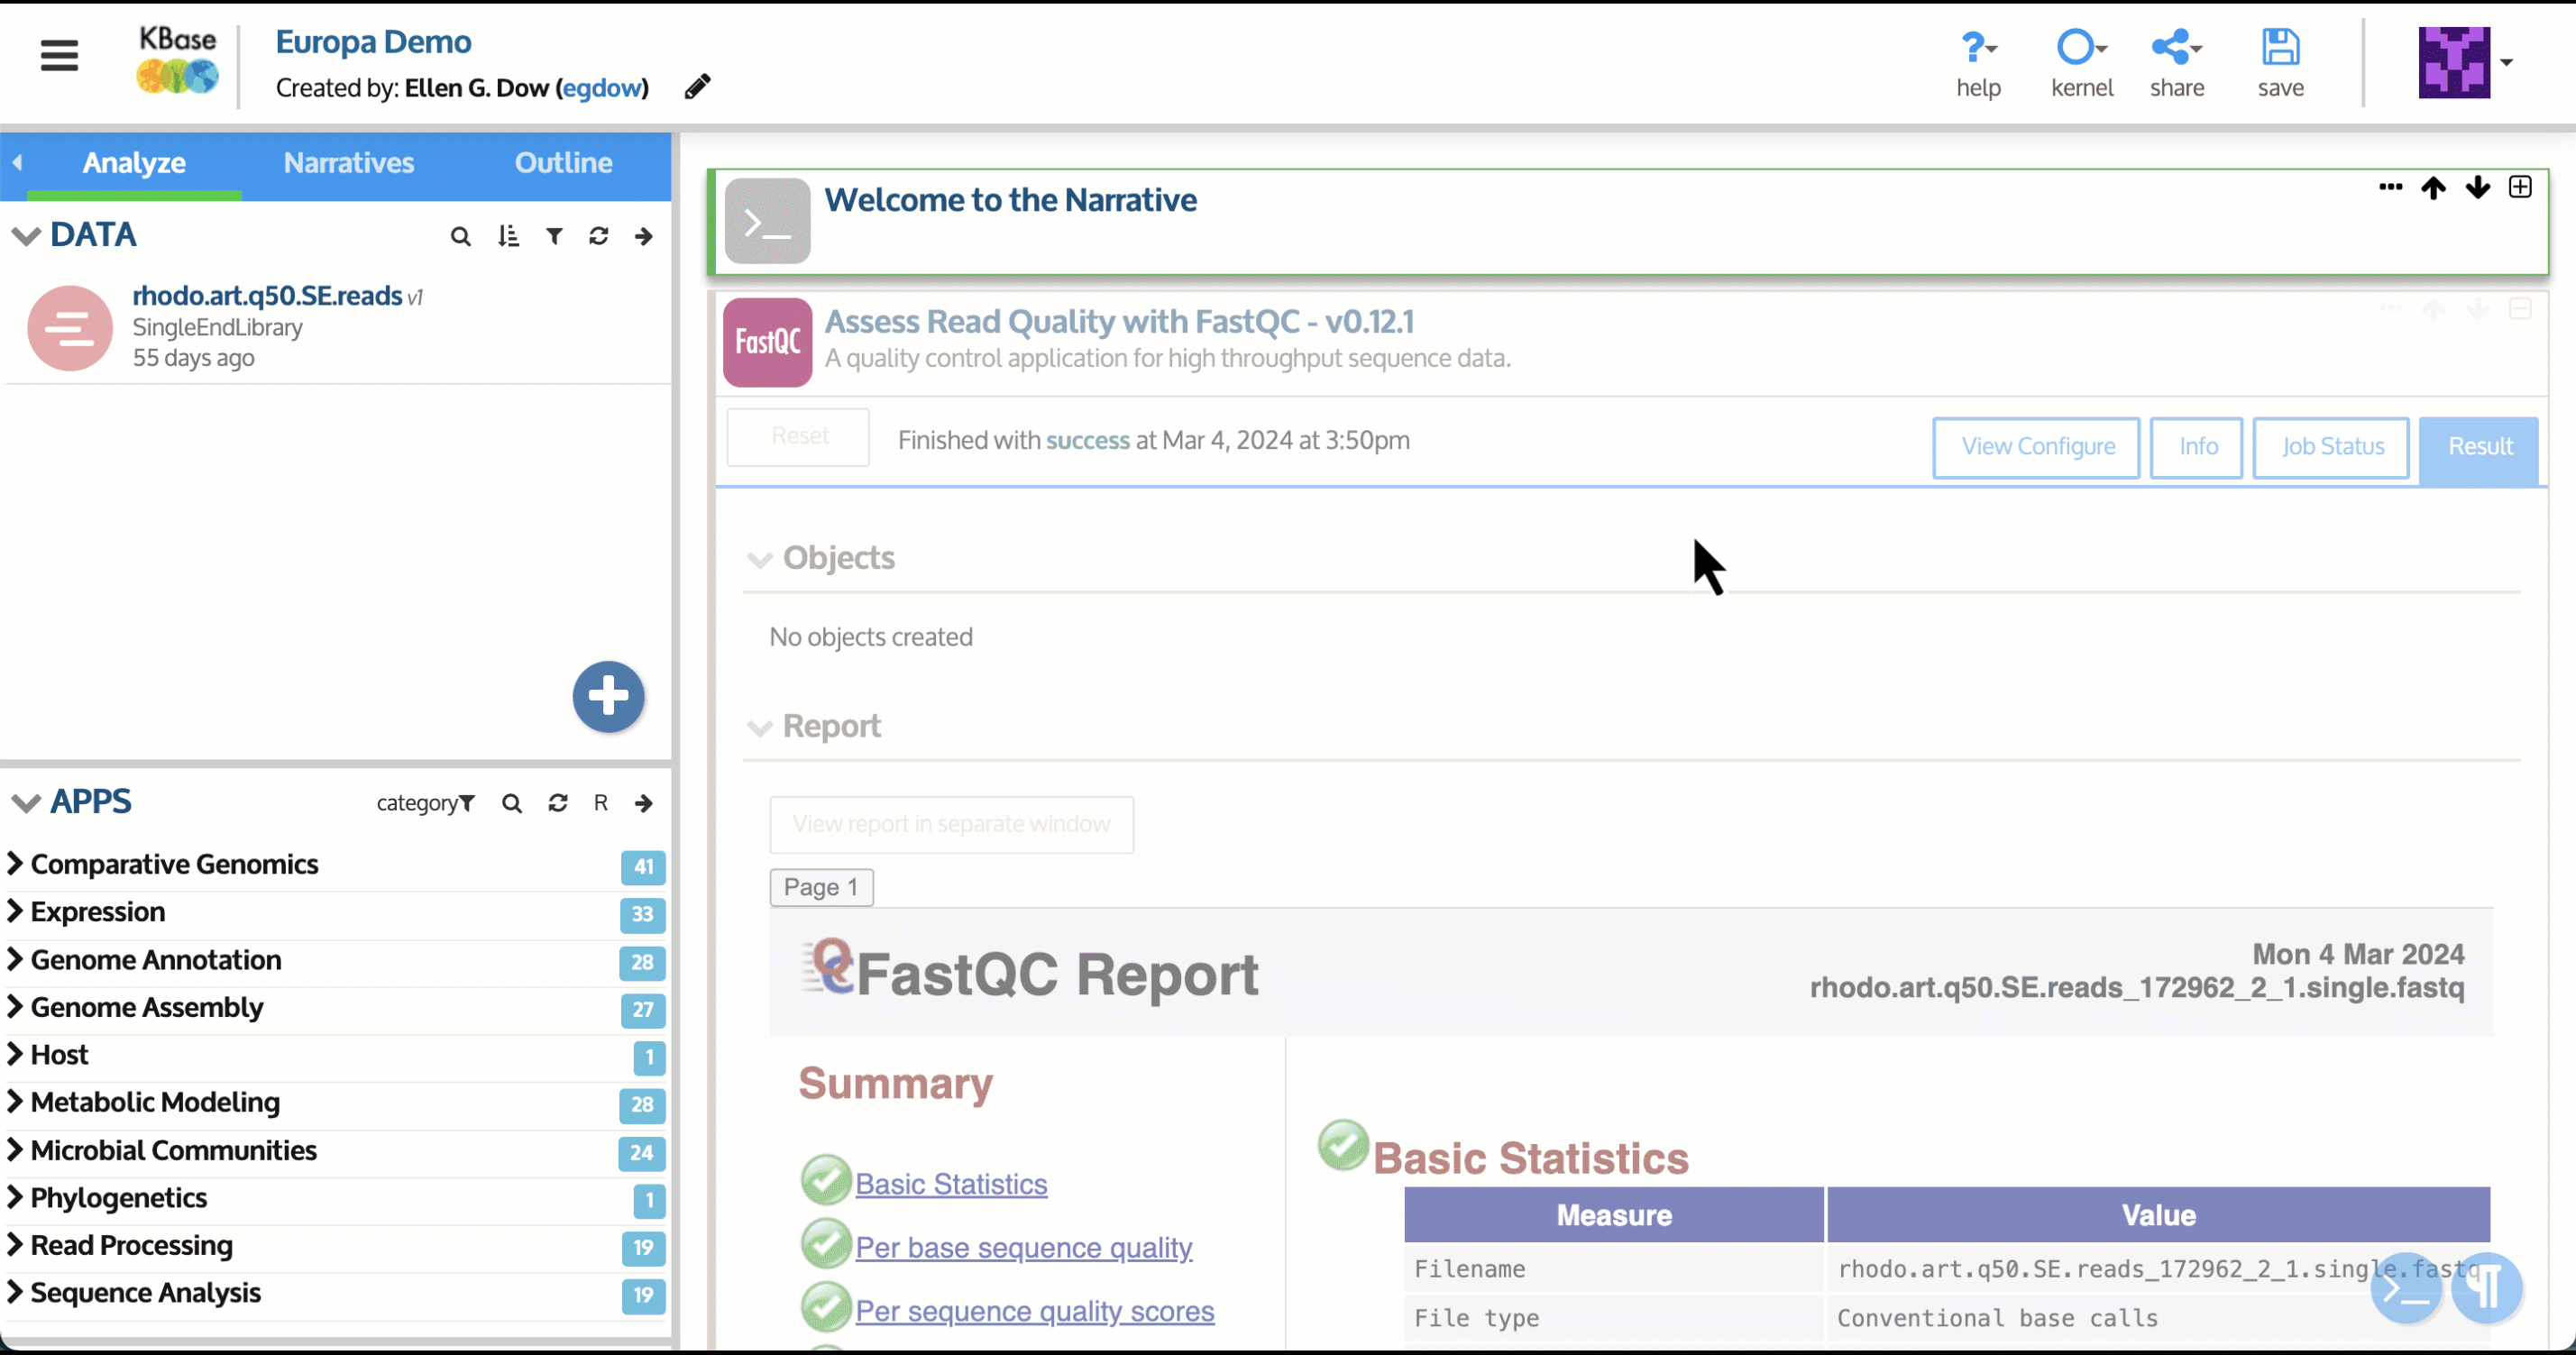Click the View Configure button

[2036, 447]
